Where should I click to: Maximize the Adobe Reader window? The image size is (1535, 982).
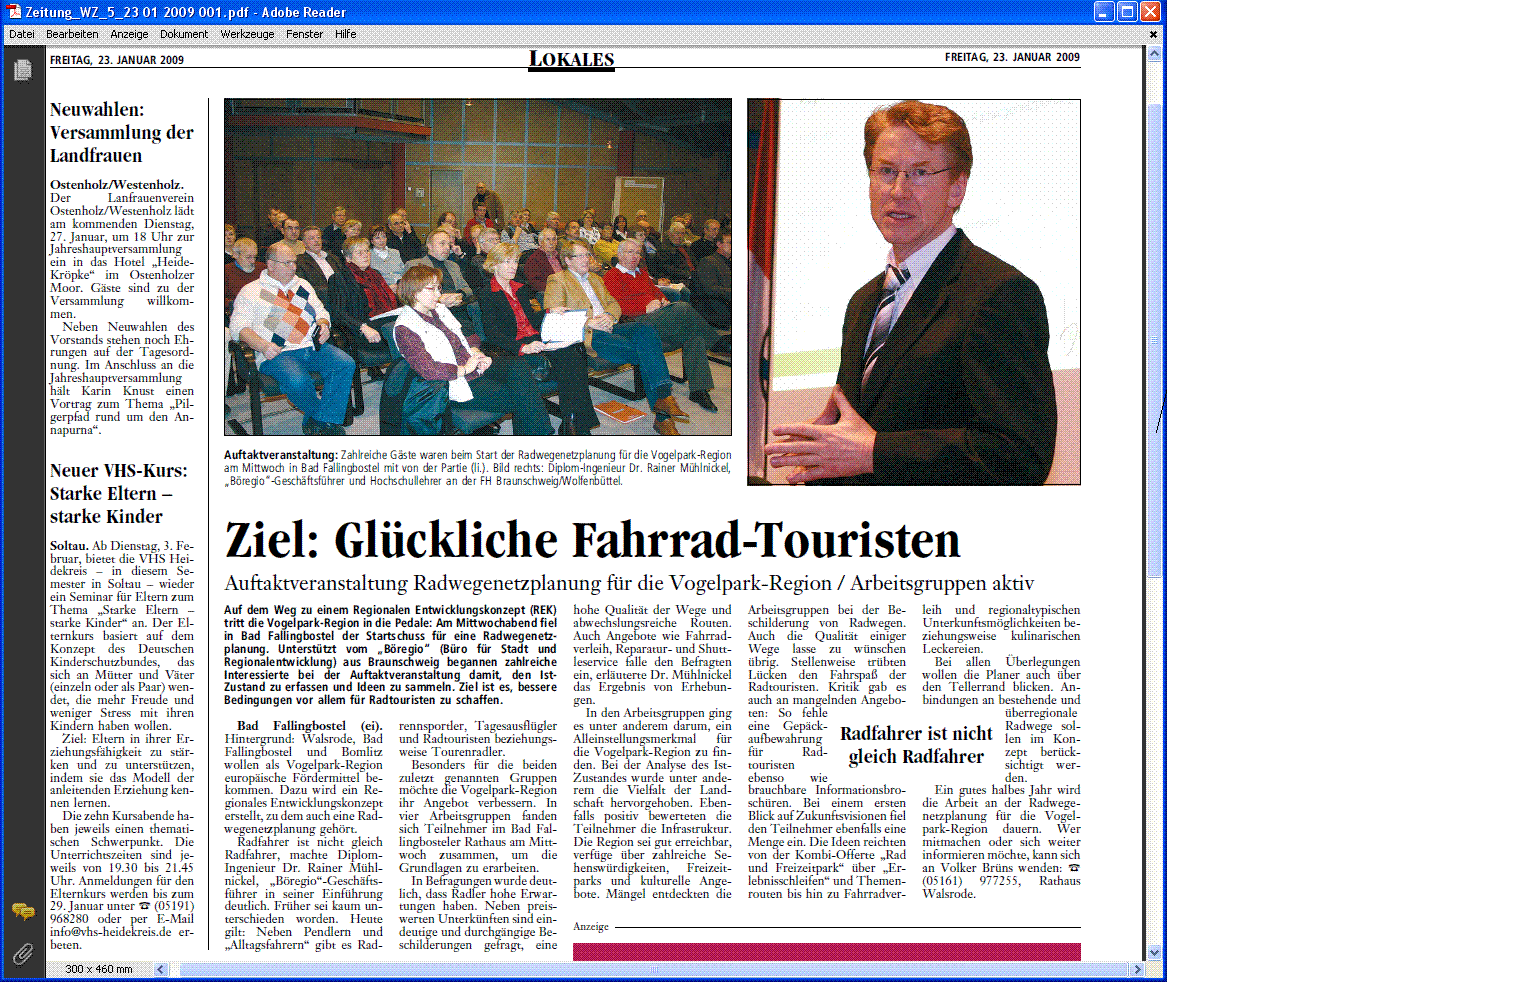pos(1127,12)
